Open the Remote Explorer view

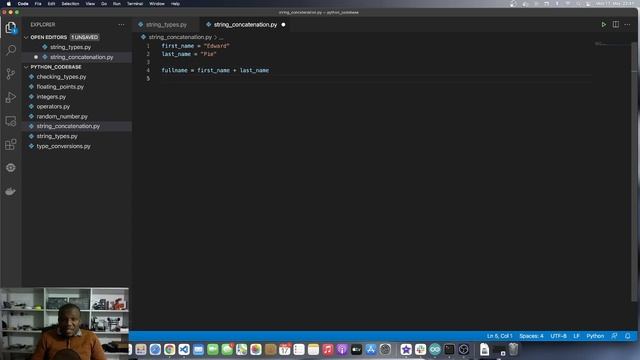[x=11, y=121]
